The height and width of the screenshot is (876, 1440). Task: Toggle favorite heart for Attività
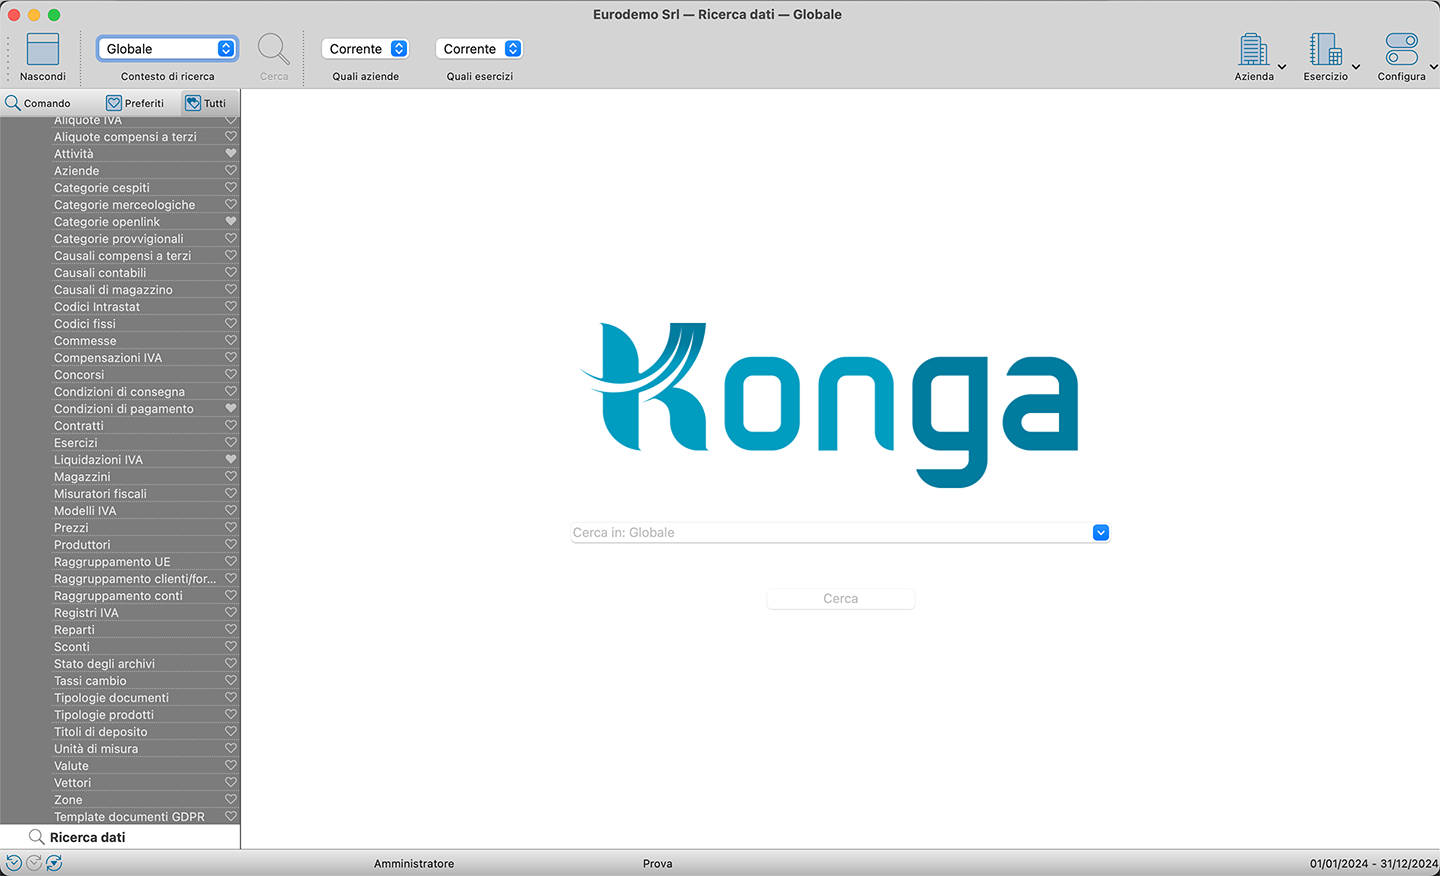(231, 154)
